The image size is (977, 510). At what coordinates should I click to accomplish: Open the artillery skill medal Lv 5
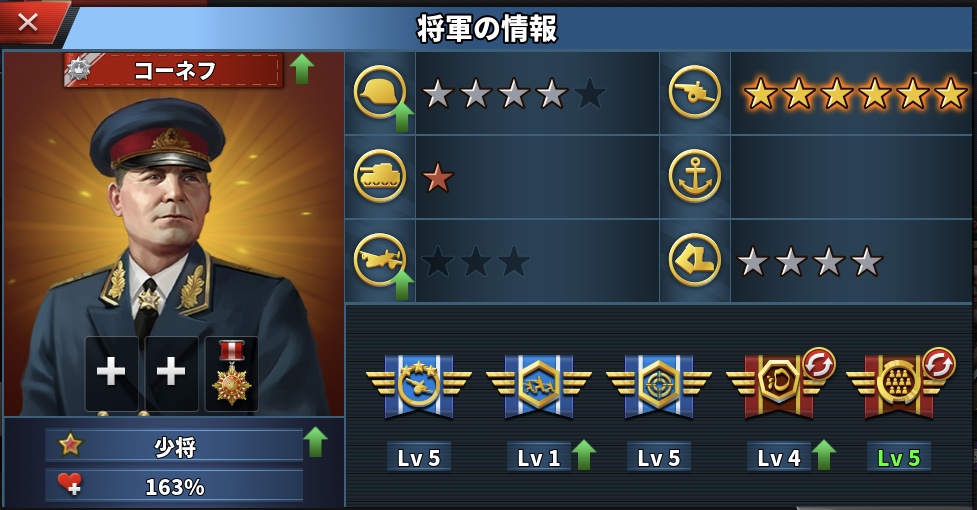click(419, 385)
